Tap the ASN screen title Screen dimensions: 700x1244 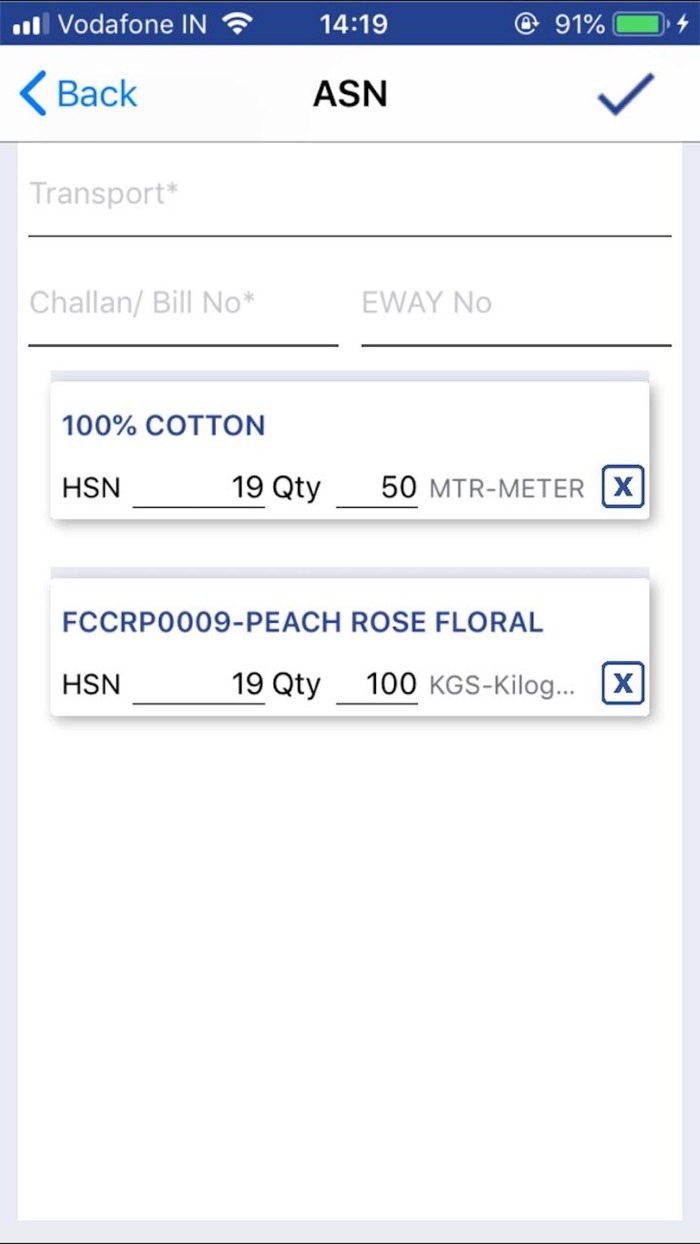point(350,95)
